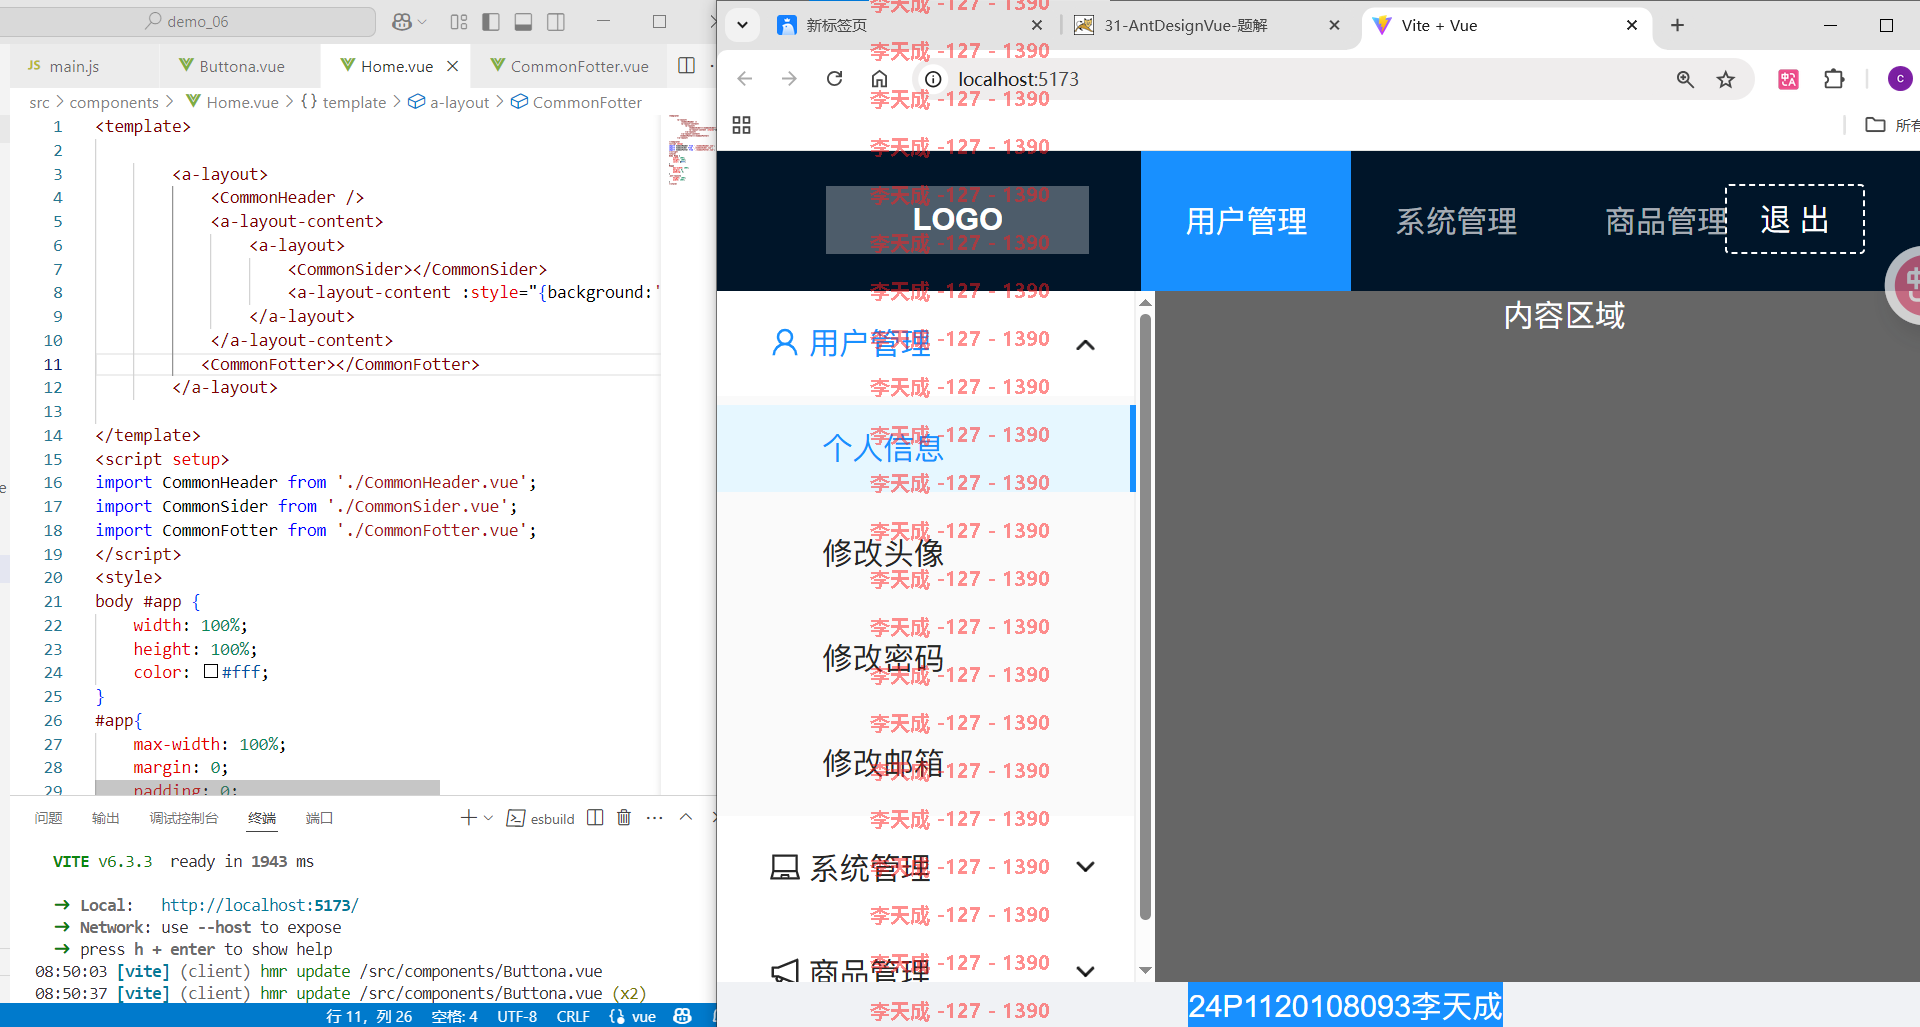Click the zoom magnifier icon in address bar
Screen dimensions: 1920x1027
[1685, 79]
